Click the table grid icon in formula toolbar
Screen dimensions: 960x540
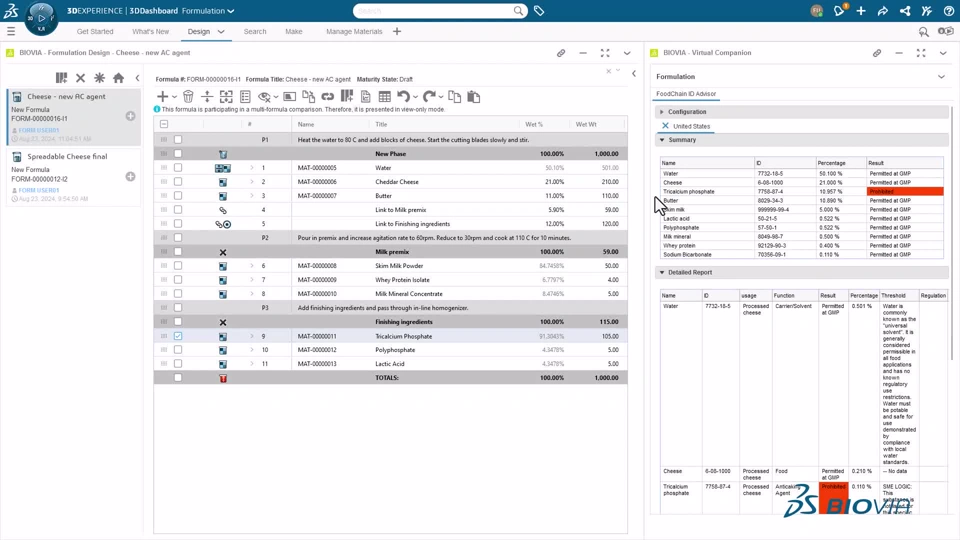(x=384, y=97)
